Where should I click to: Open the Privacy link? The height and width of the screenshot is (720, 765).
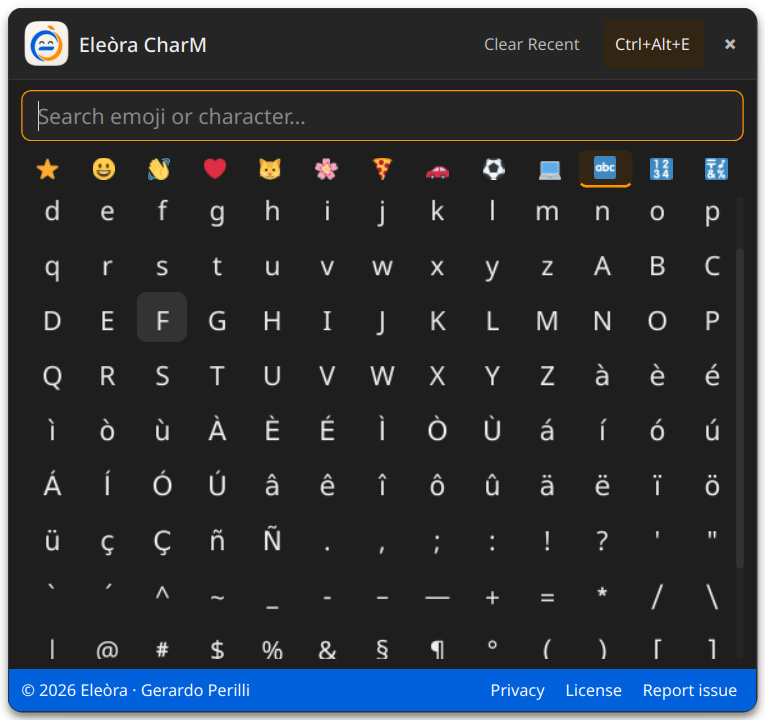coord(517,690)
